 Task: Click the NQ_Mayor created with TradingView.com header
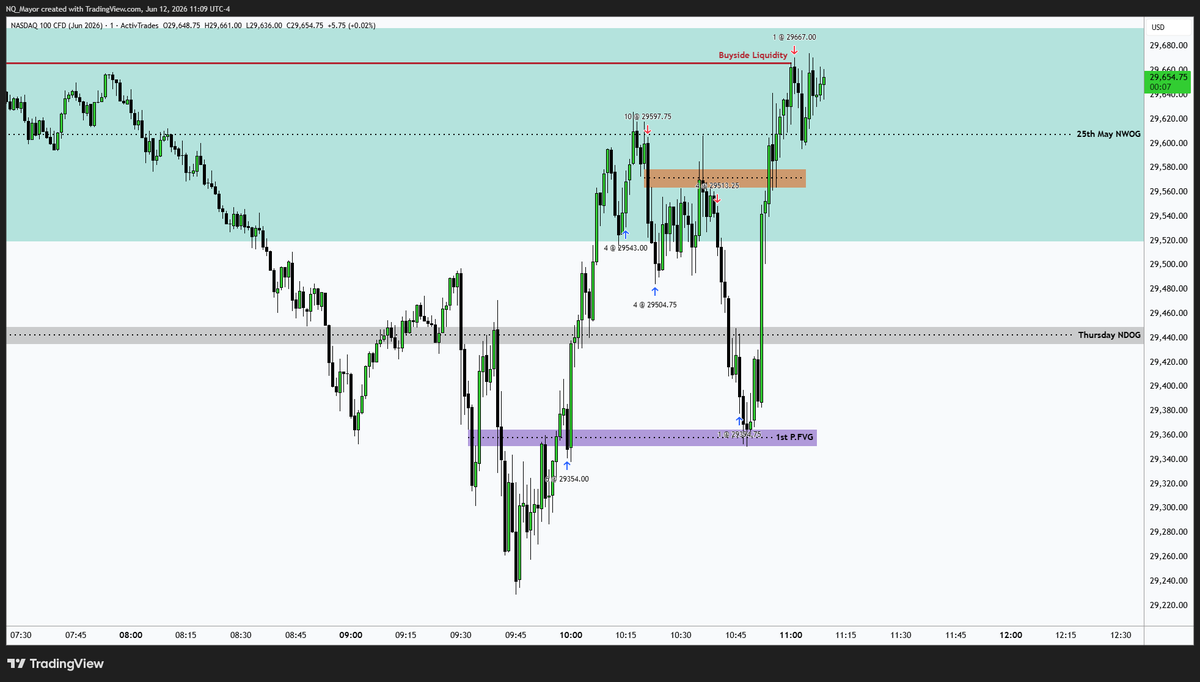point(118,8)
